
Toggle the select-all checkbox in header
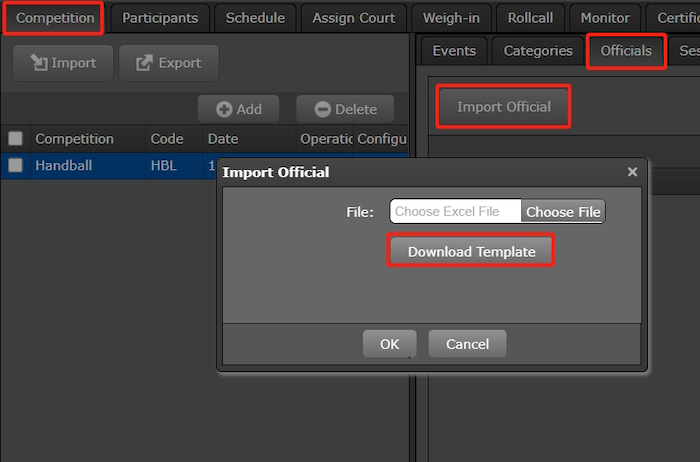15,139
